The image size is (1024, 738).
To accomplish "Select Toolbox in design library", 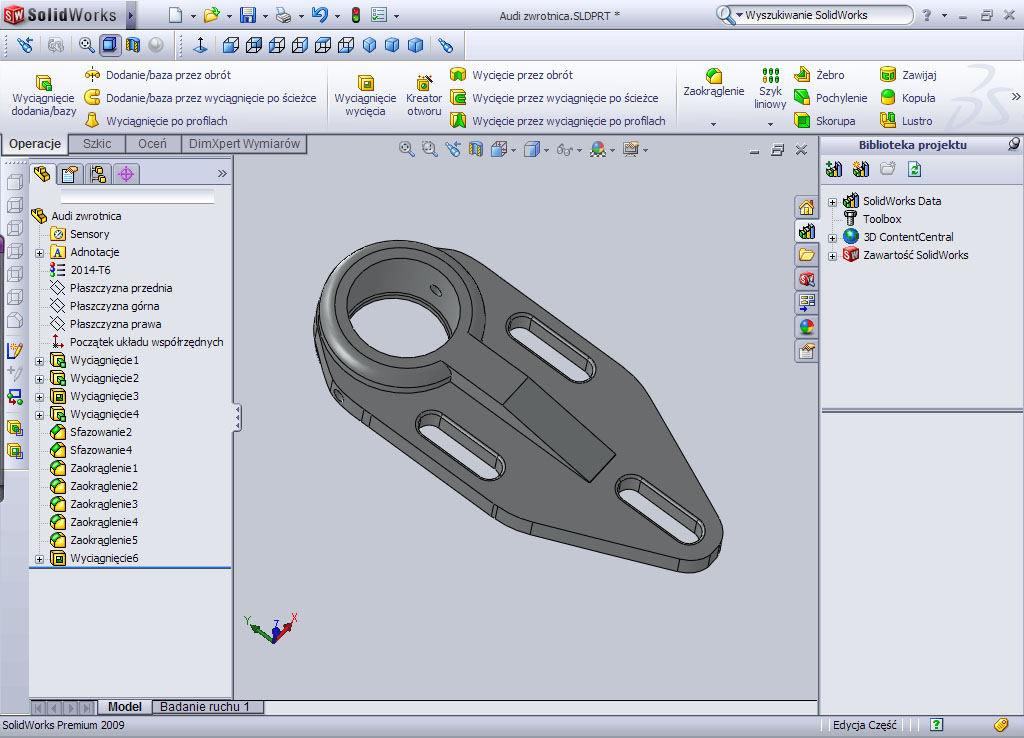I will coord(872,219).
